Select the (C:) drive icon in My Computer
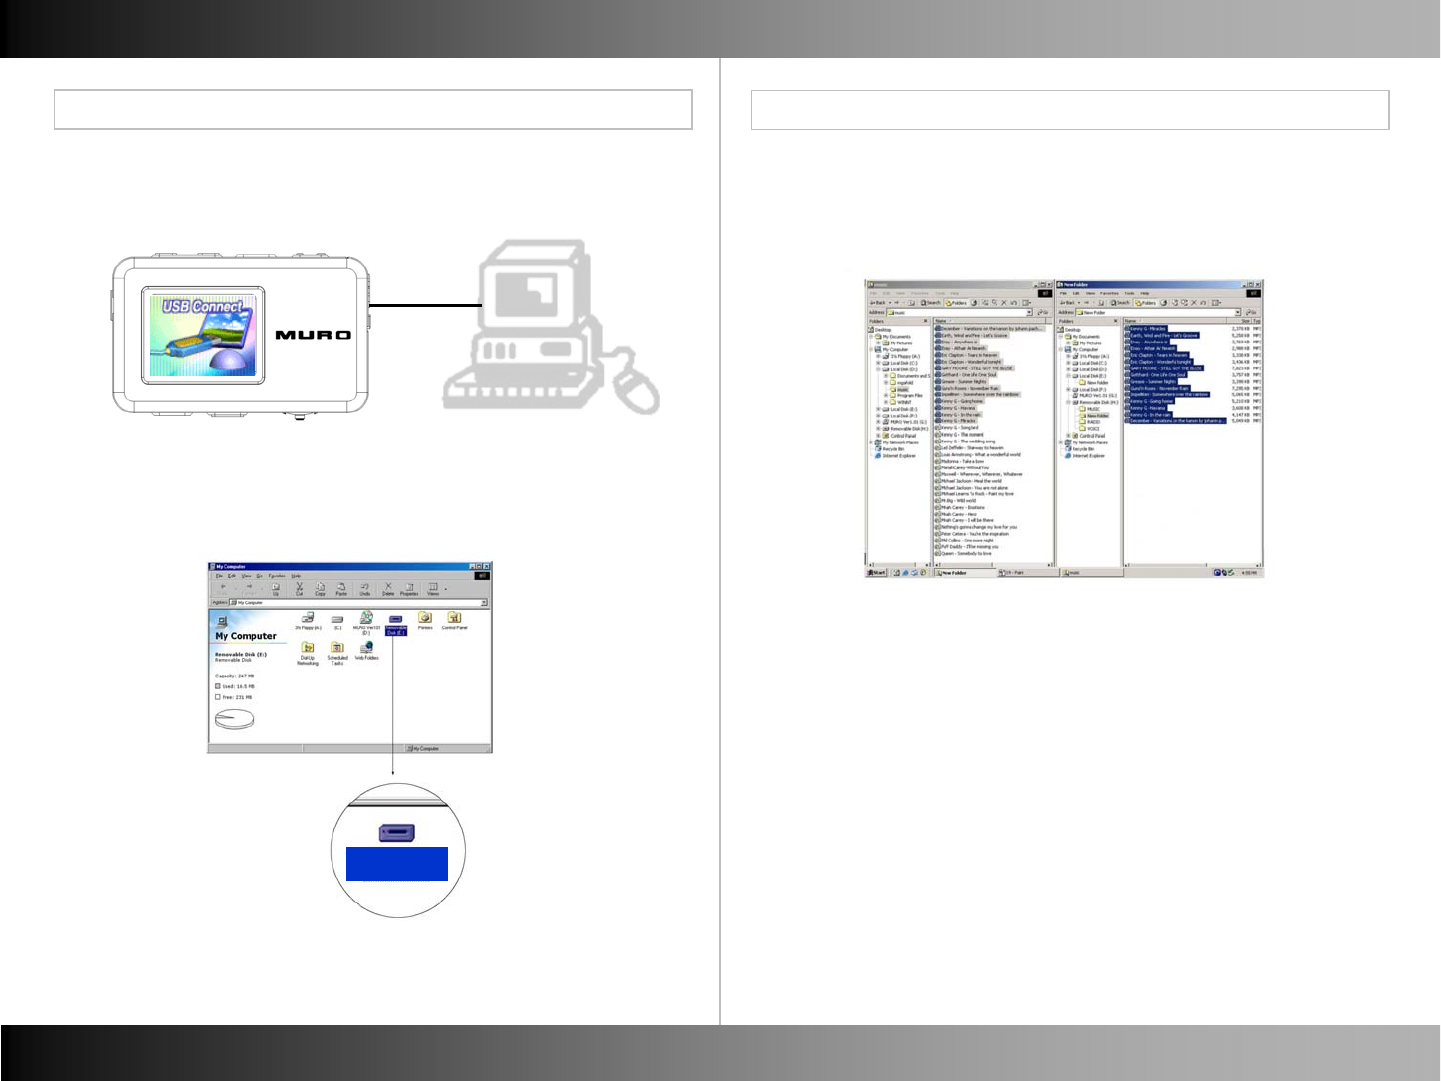The width and height of the screenshot is (1441, 1081). (338, 621)
